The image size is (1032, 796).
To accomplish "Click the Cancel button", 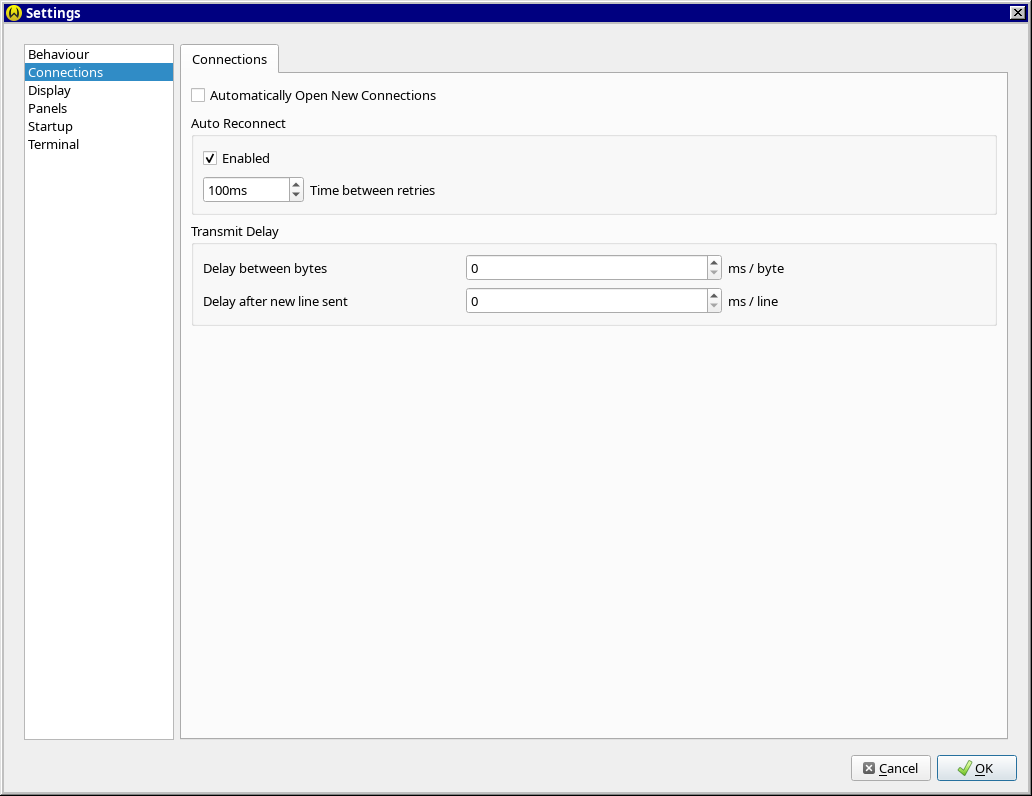I will (890, 768).
